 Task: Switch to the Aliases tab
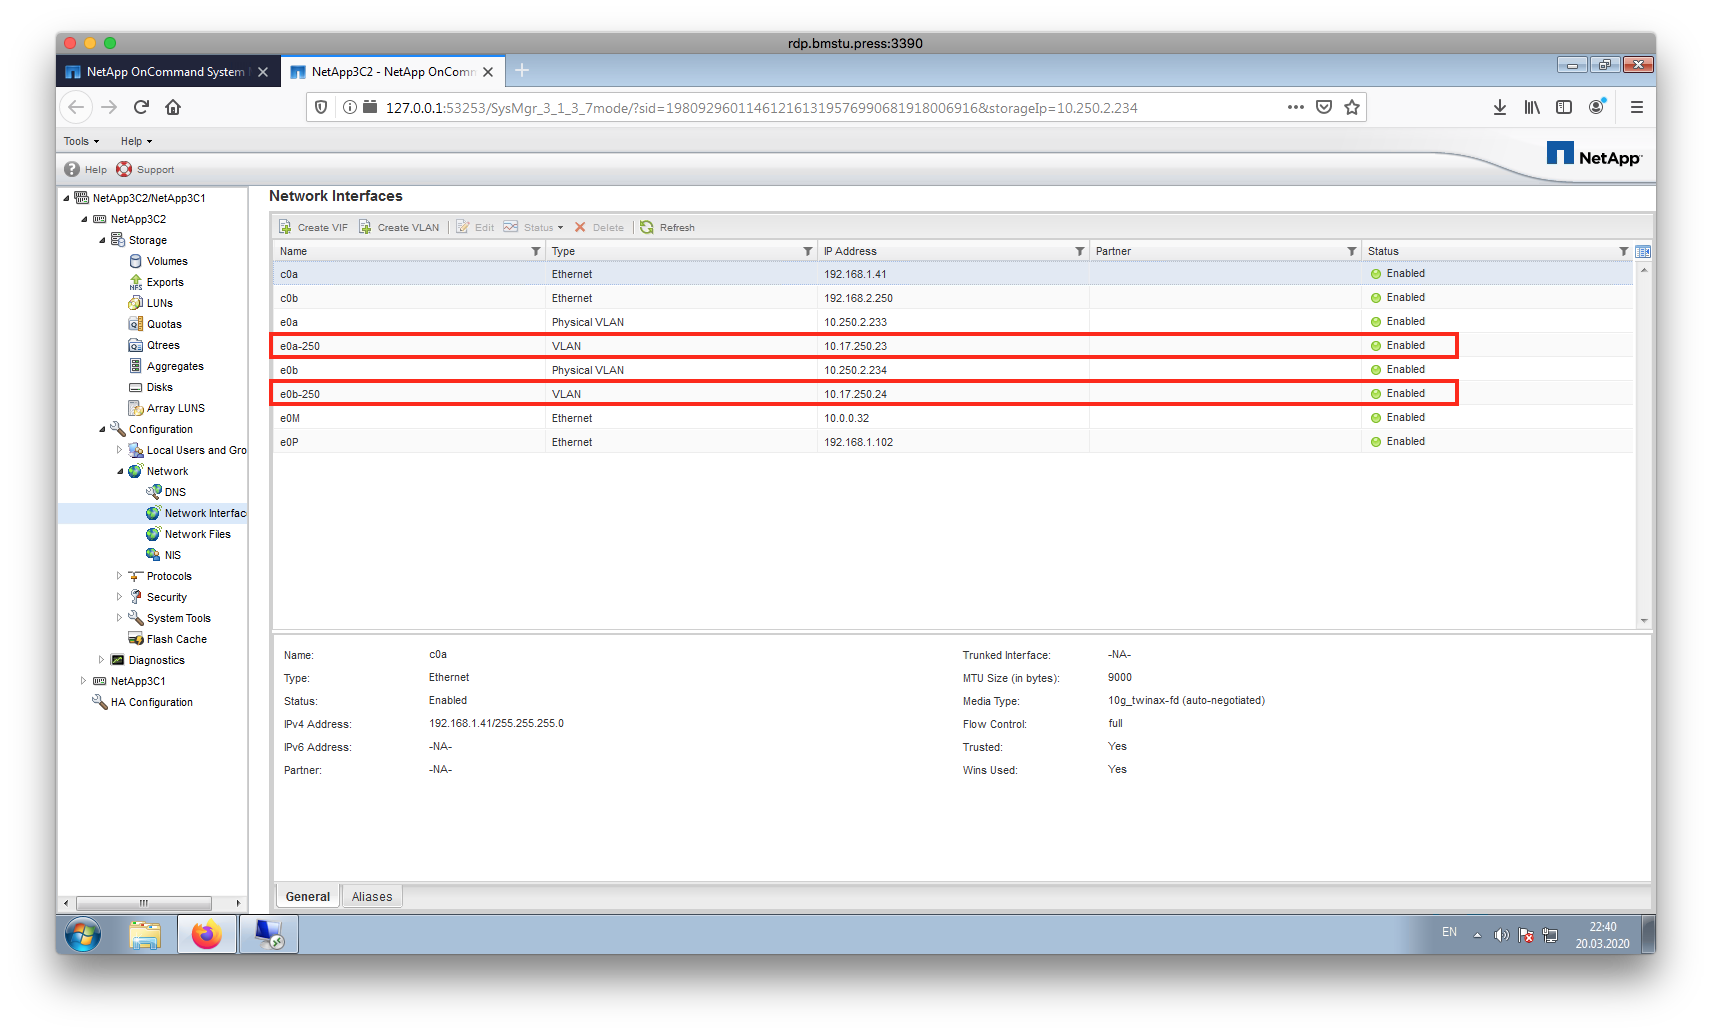[372, 897]
